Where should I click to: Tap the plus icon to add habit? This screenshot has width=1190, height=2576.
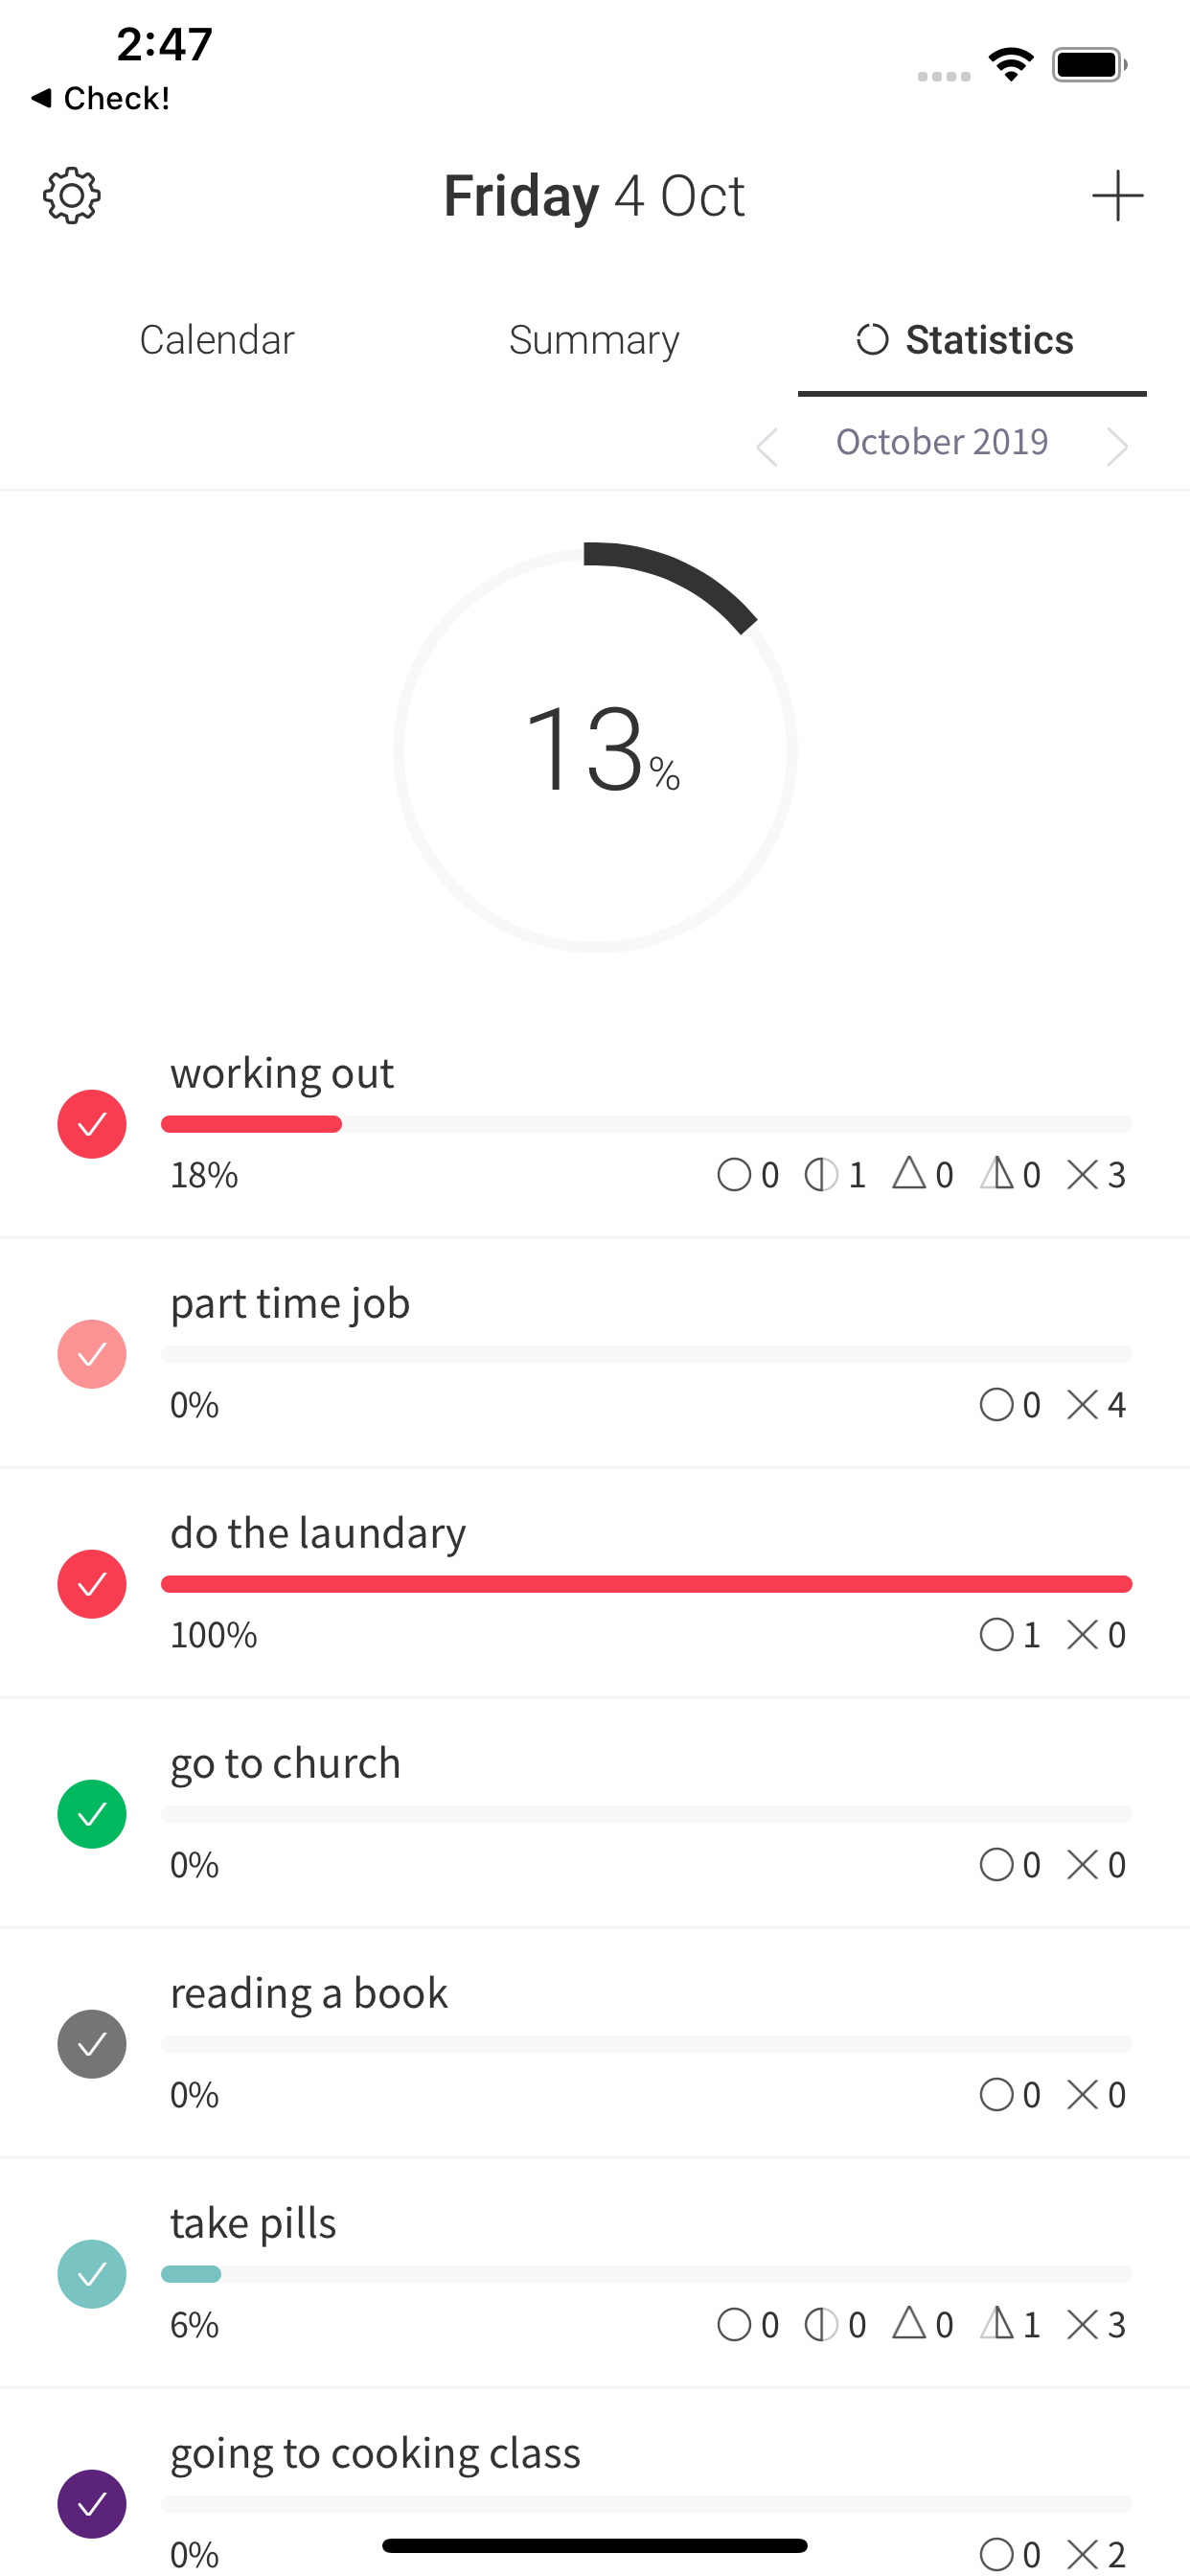(1117, 196)
